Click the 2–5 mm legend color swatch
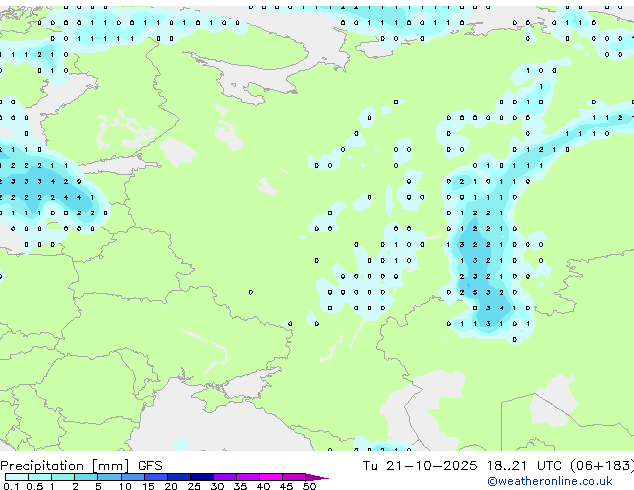The image size is (634, 490). click(86, 477)
